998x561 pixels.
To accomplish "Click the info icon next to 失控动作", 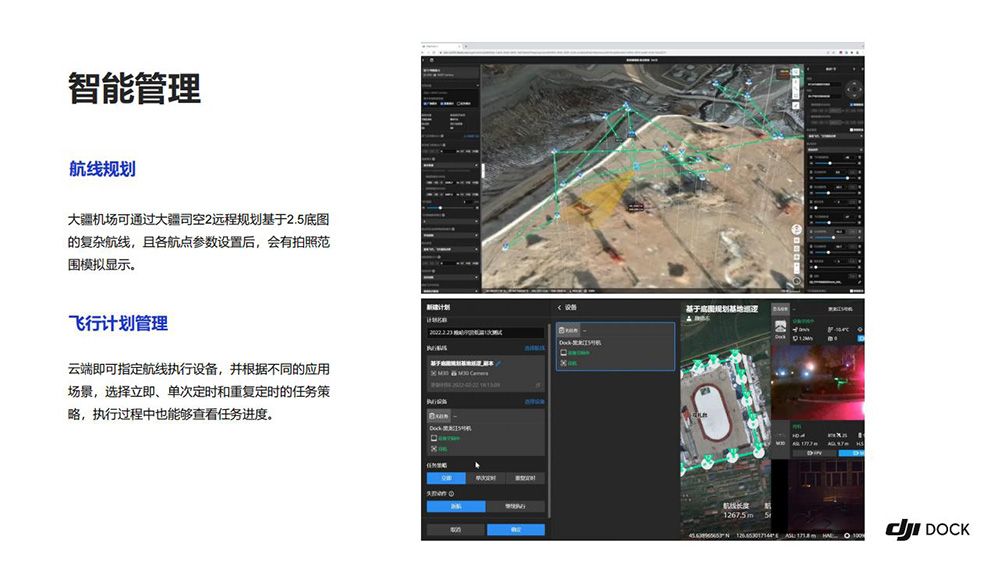I will pos(452,493).
